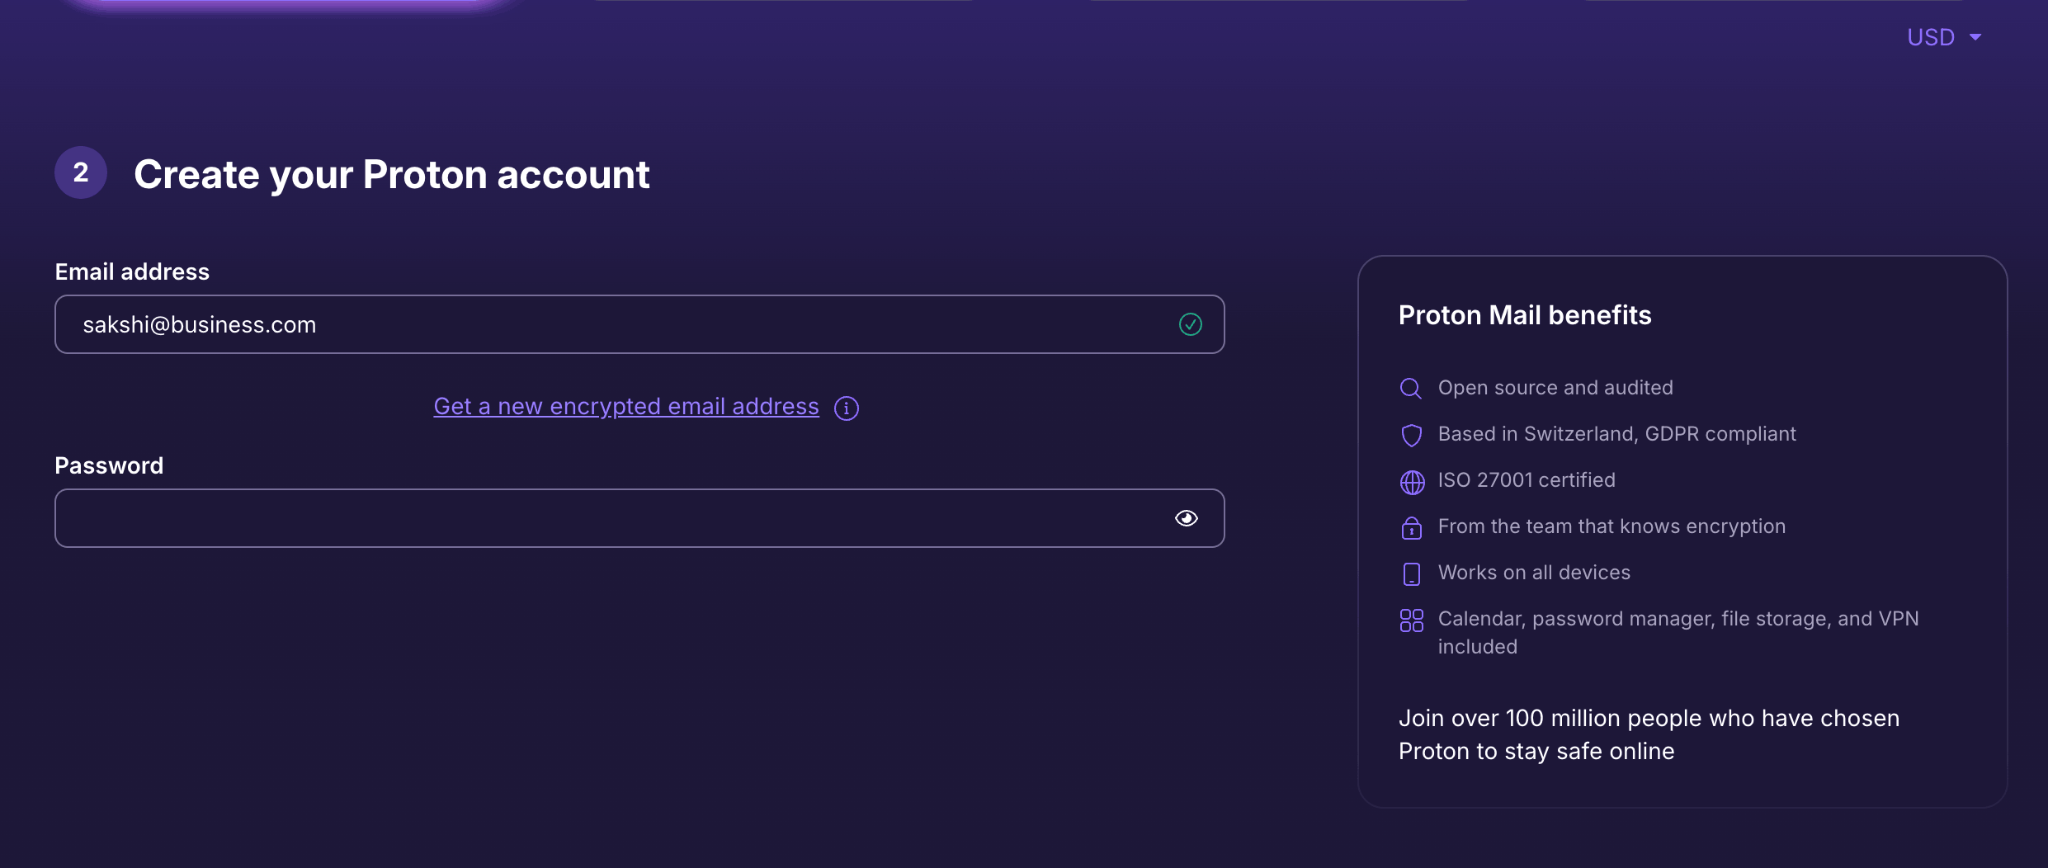
Task: Click the green email validation checkmark icon
Action: point(1190,324)
